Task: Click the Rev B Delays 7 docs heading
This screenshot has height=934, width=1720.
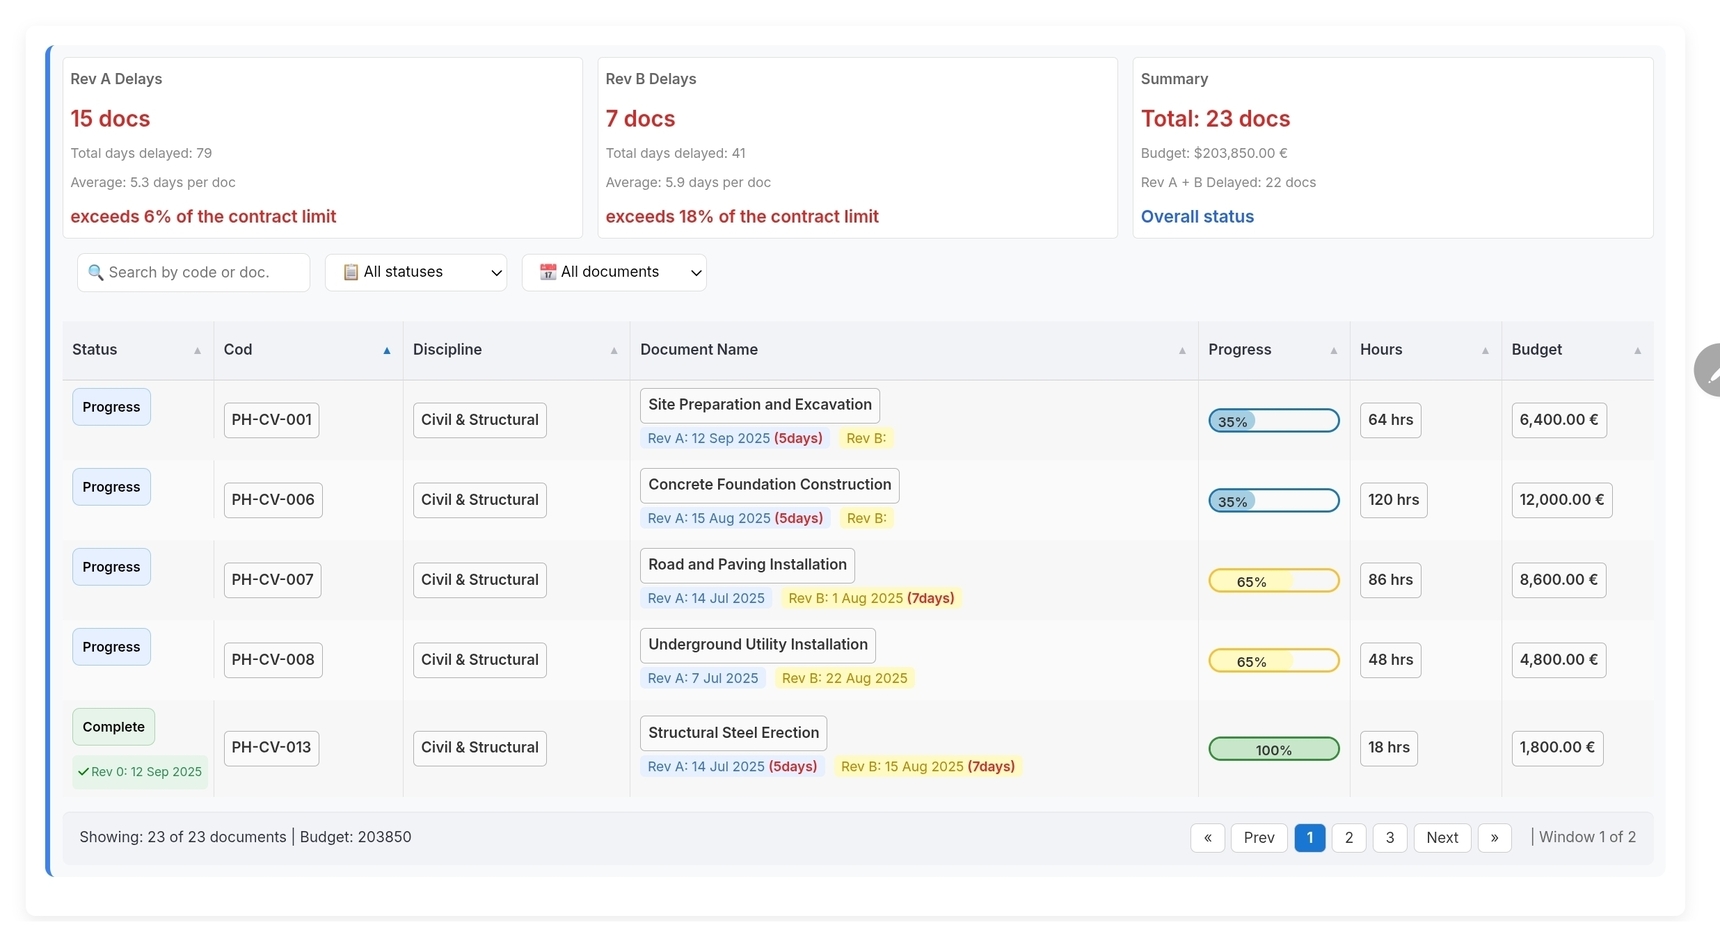Action: pyautogui.click(x=641, y=119)
